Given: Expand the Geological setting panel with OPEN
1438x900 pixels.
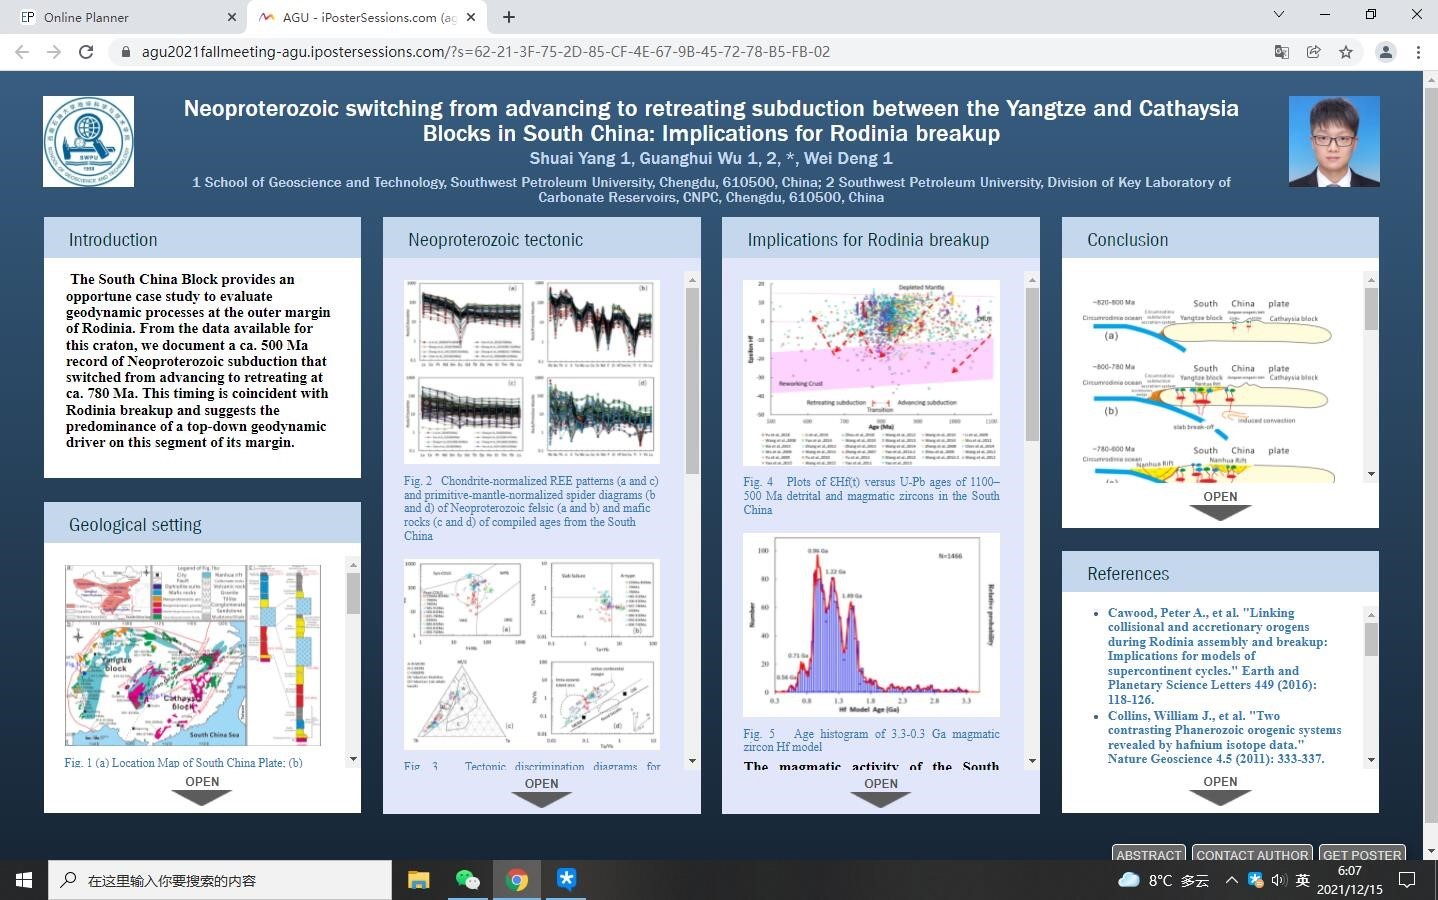Looking at the screenshot, I should click(x=202, y=790).
